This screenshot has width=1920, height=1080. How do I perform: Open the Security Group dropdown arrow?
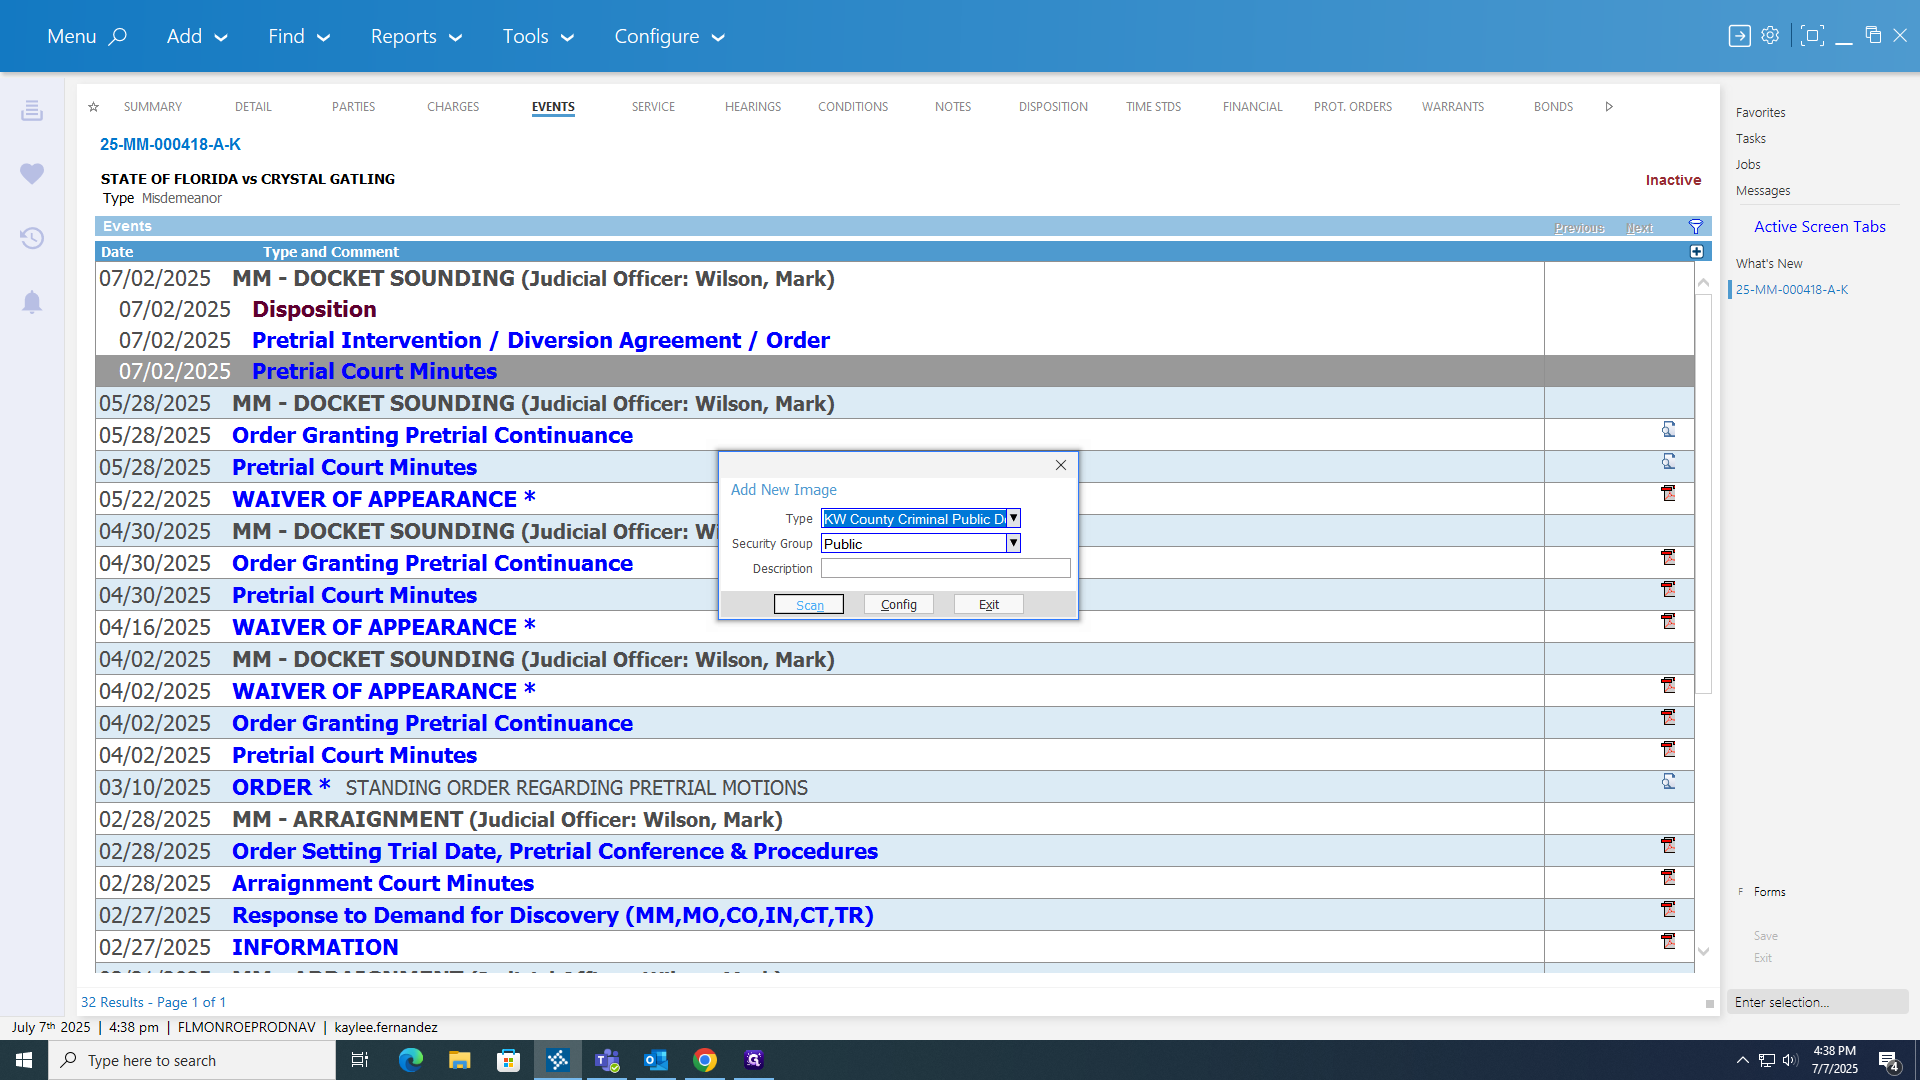click(x=1013, y=543)
